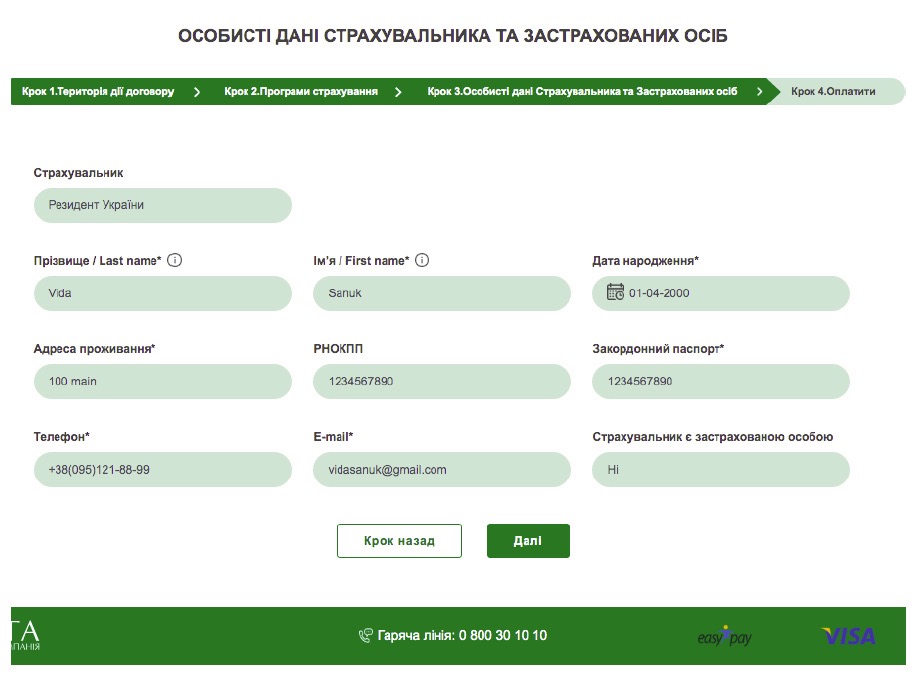916x676 pixels.
Task: Click birth date field showing 01-04-2000
Action: 721,293
